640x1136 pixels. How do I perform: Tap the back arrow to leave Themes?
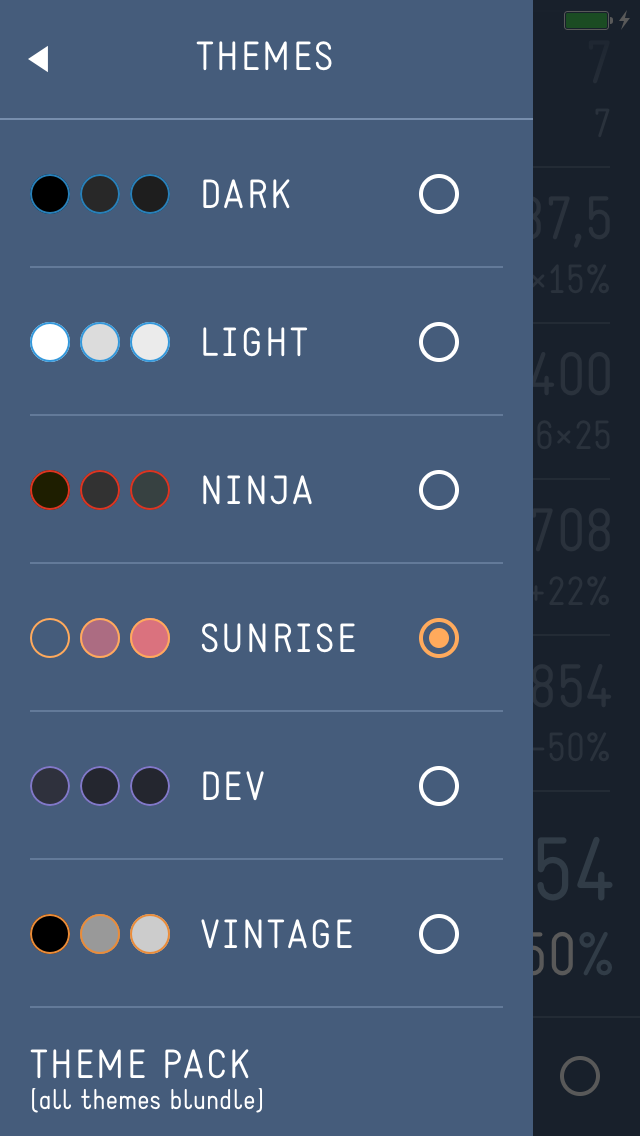38,57
